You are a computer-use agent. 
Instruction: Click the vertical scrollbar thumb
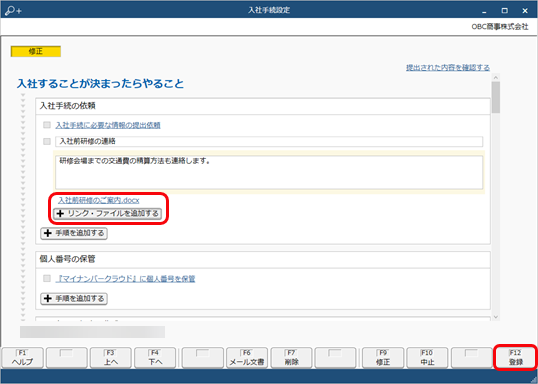point(495,97)
